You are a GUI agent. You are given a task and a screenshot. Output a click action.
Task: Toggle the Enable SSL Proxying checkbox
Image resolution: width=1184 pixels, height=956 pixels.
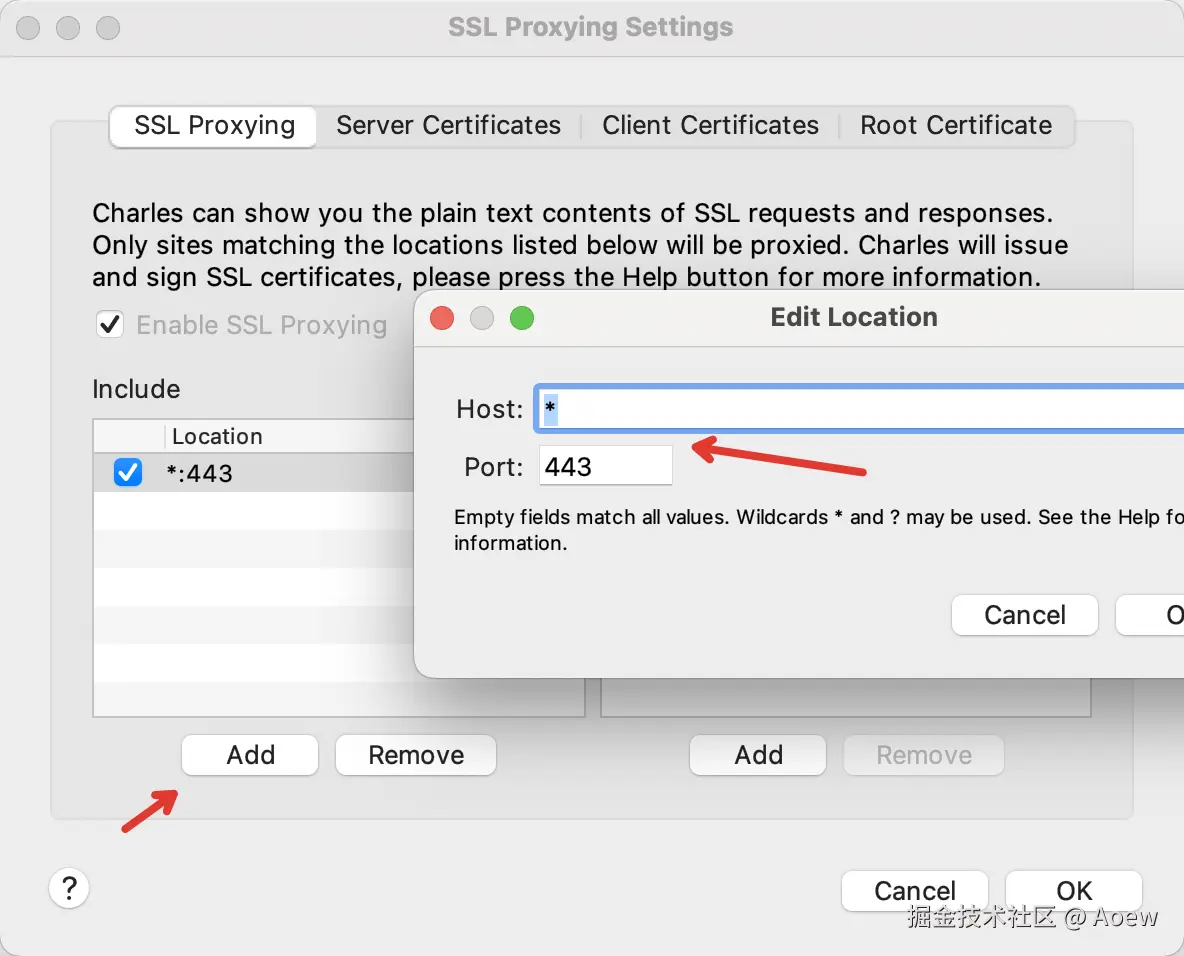(x=110, y=325)
